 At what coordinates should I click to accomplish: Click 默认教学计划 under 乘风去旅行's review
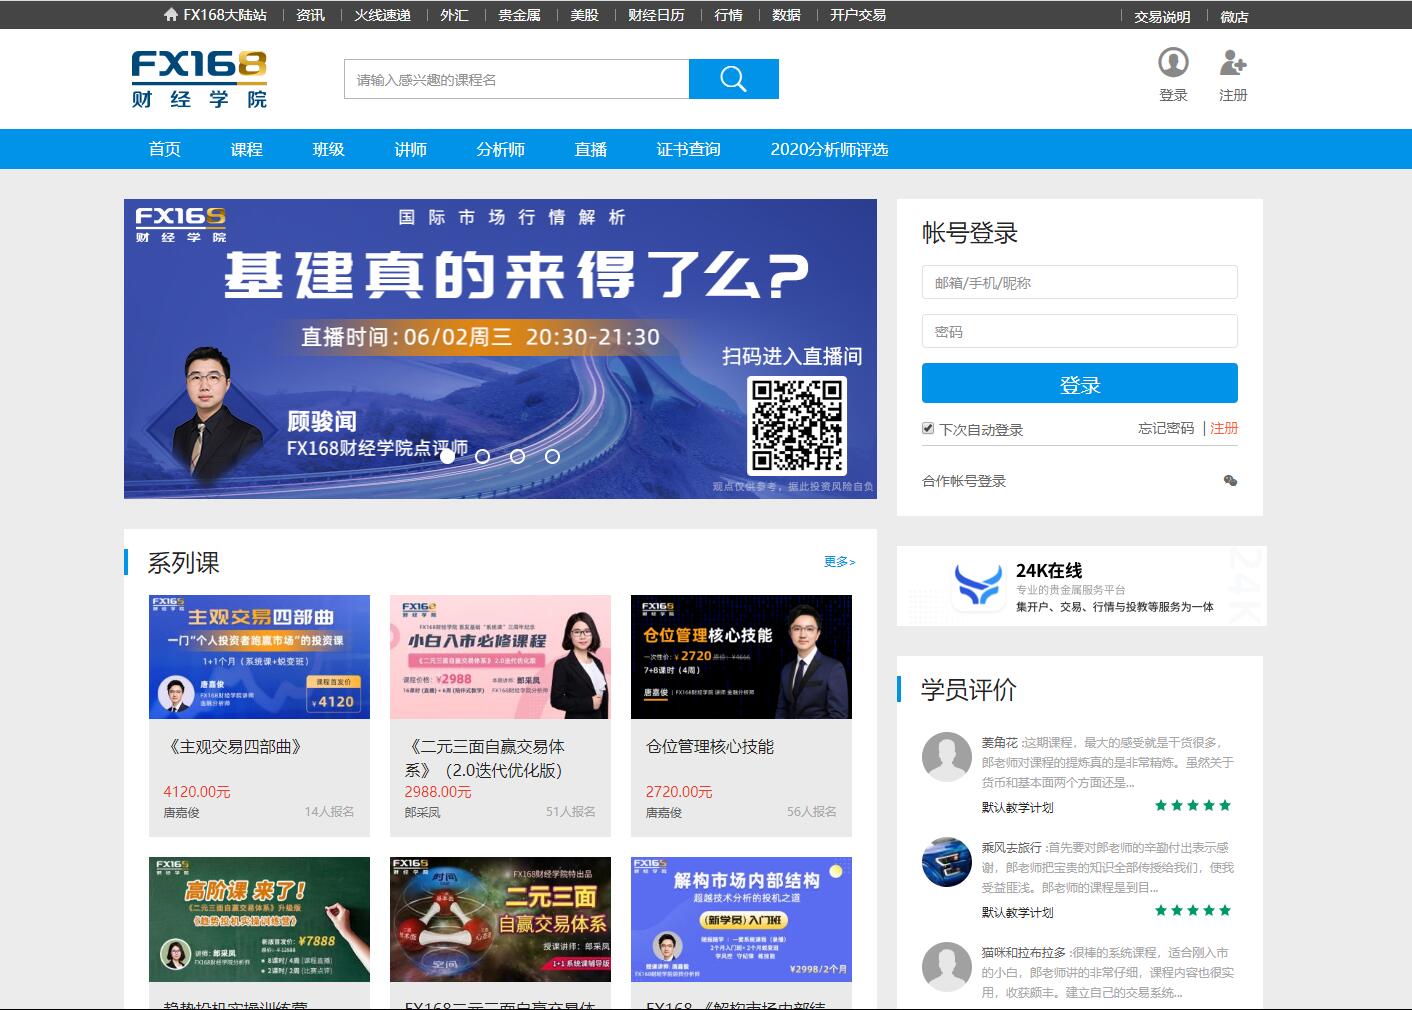point(1017,912)
